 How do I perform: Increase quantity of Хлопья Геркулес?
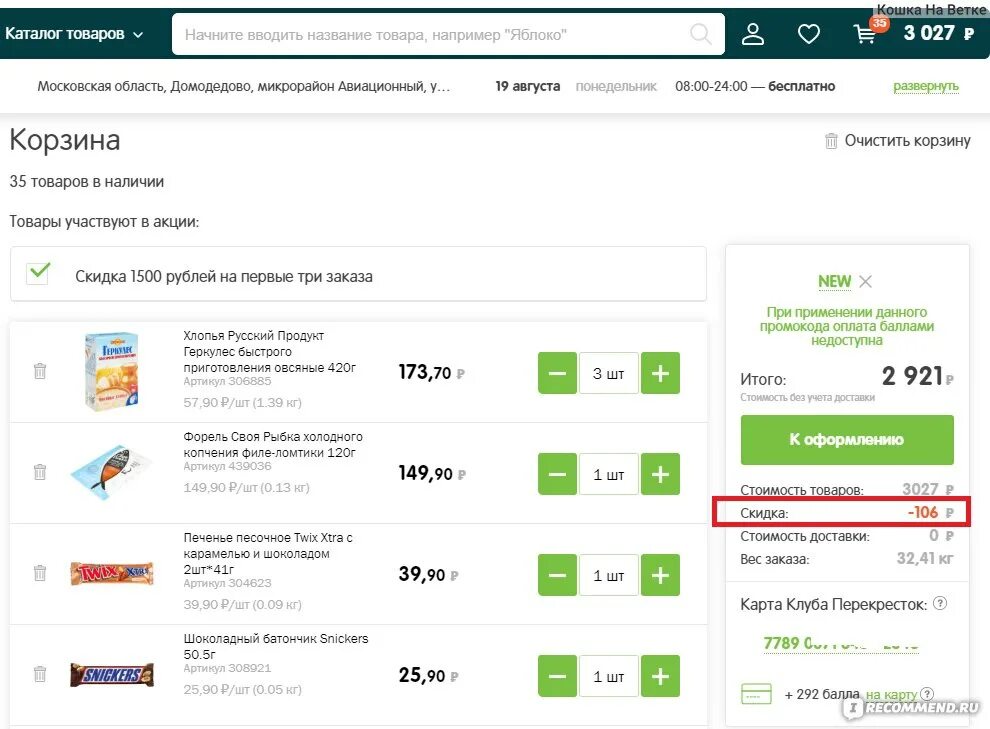tap(660, 373)
